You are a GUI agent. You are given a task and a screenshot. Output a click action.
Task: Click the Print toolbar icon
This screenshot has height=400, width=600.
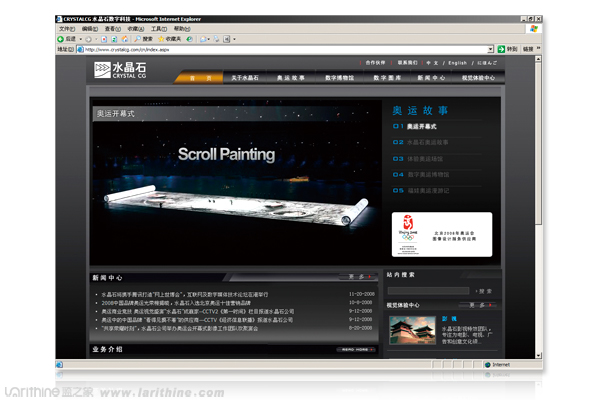tap(217, 39)
